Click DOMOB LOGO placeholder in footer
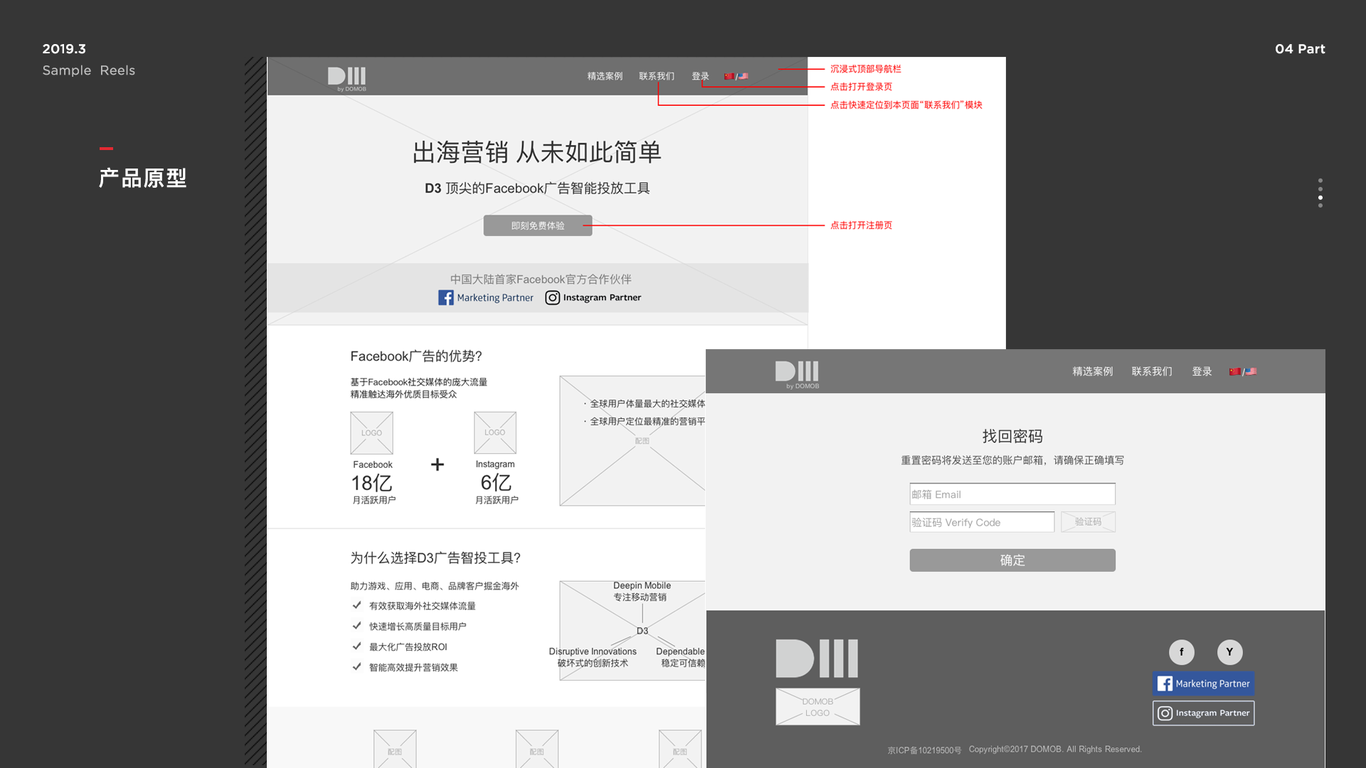The image size is (1366, 768). pos(817,707)
